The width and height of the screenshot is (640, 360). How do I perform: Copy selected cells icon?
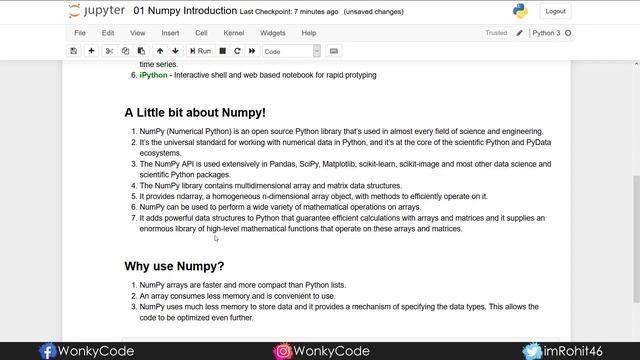[125, 51]
